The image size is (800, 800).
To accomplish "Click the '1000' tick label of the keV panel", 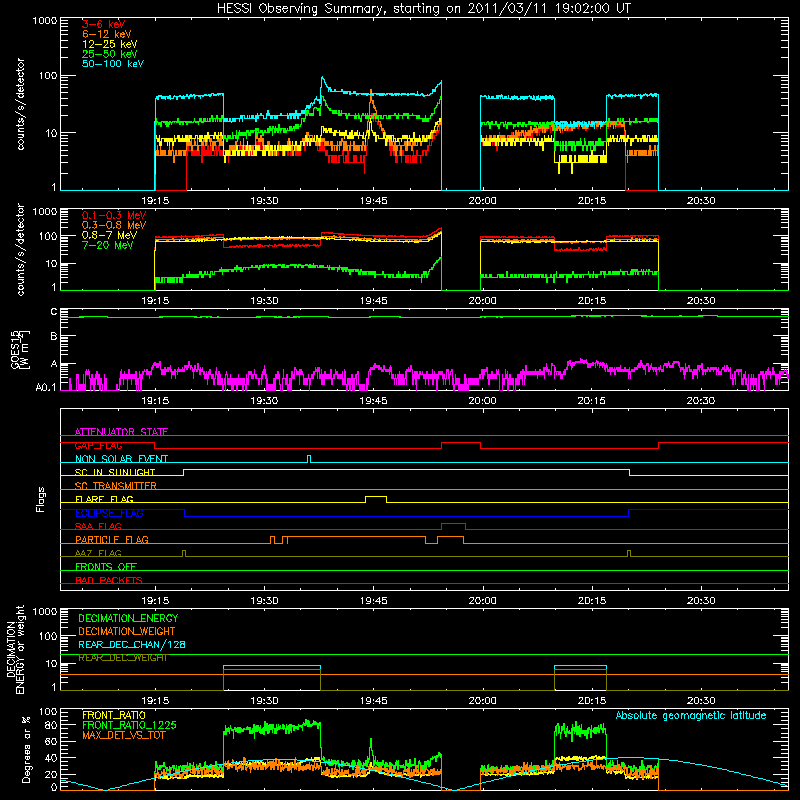I will (x=45, y=21).
